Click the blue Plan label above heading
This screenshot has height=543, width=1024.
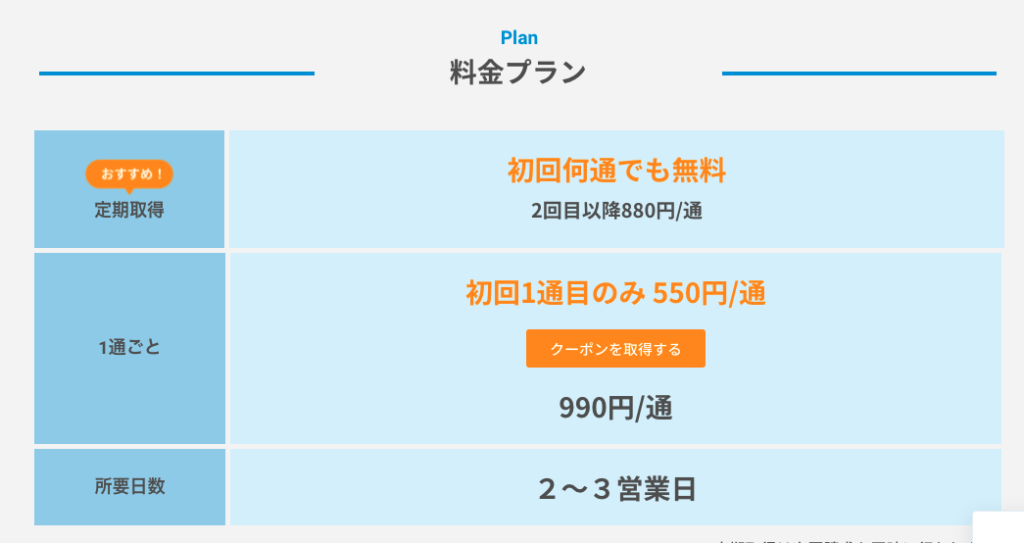[x=519, y=38]
